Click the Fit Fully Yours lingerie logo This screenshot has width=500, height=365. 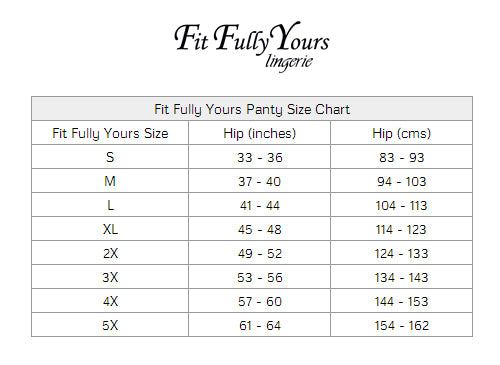click(252, 46)
